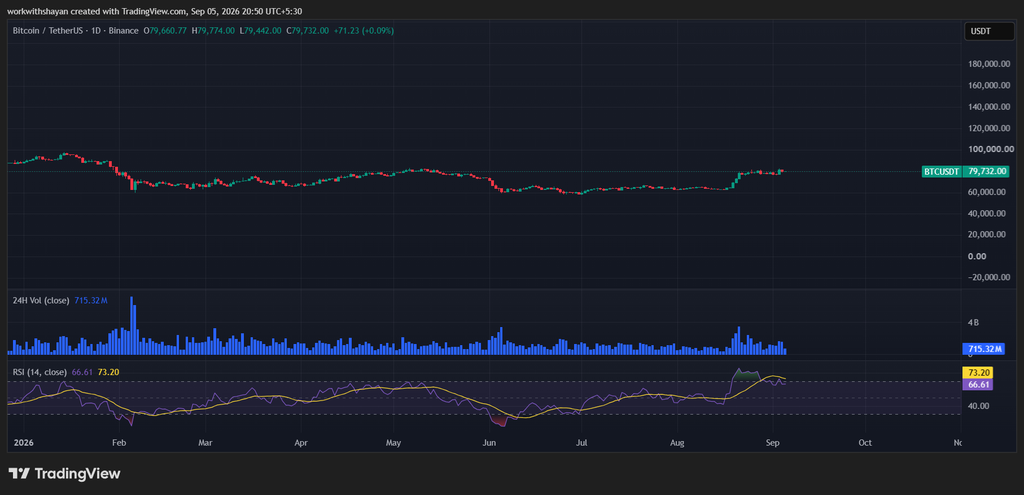Open the USDT currency selector

coord(989,31)
